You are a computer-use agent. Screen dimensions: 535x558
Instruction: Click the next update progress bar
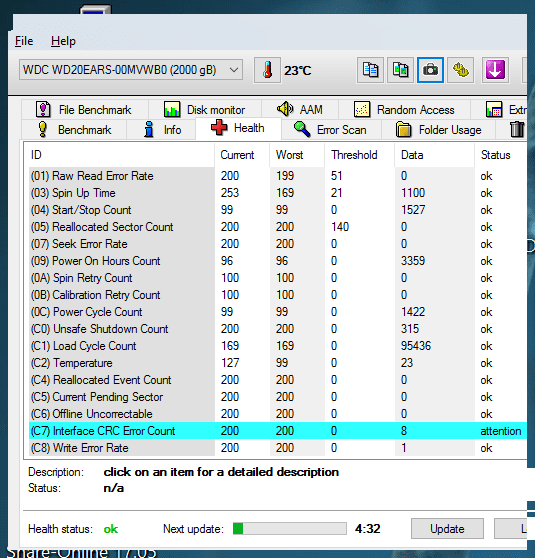[x=290, y=528]
